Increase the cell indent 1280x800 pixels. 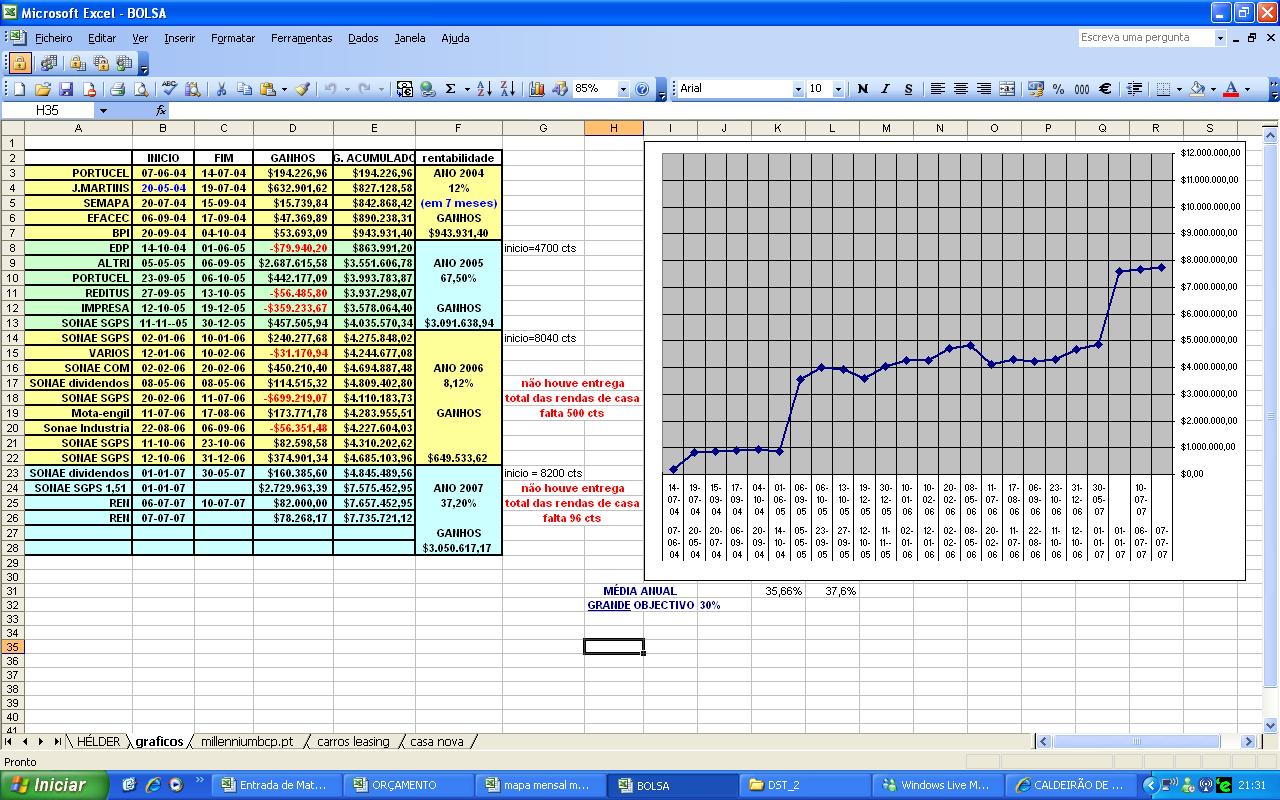(x=1134, y=89)
